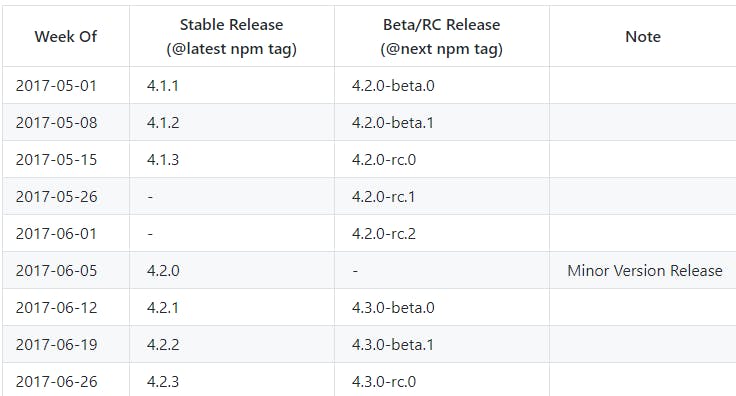Select the 4.3.0-beta.0 cell

[x=442, y=307]
